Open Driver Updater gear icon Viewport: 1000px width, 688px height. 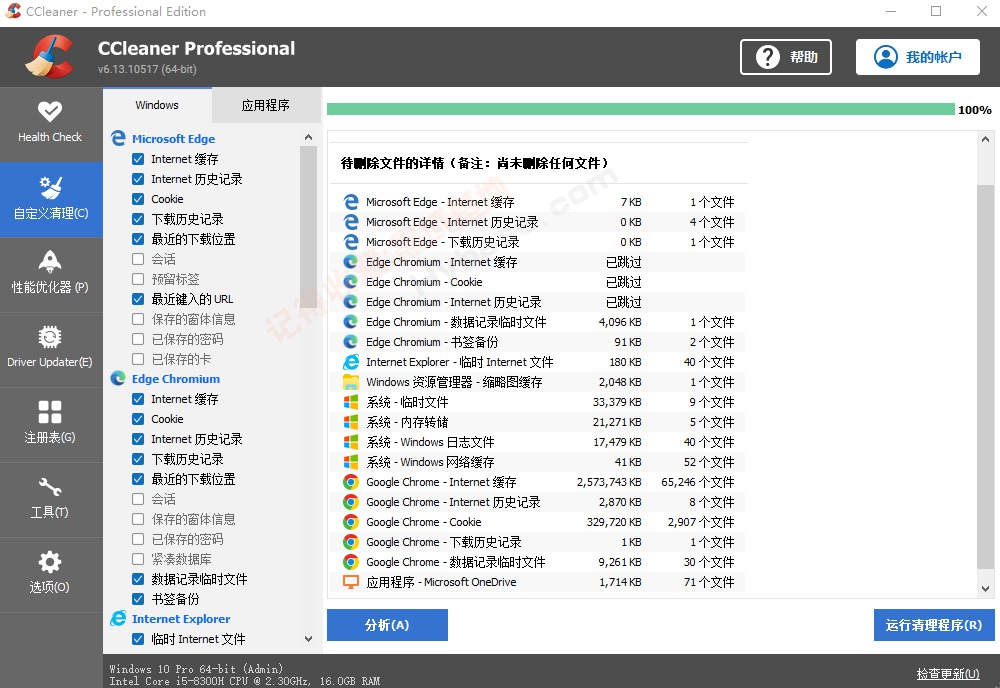[50, 337]
